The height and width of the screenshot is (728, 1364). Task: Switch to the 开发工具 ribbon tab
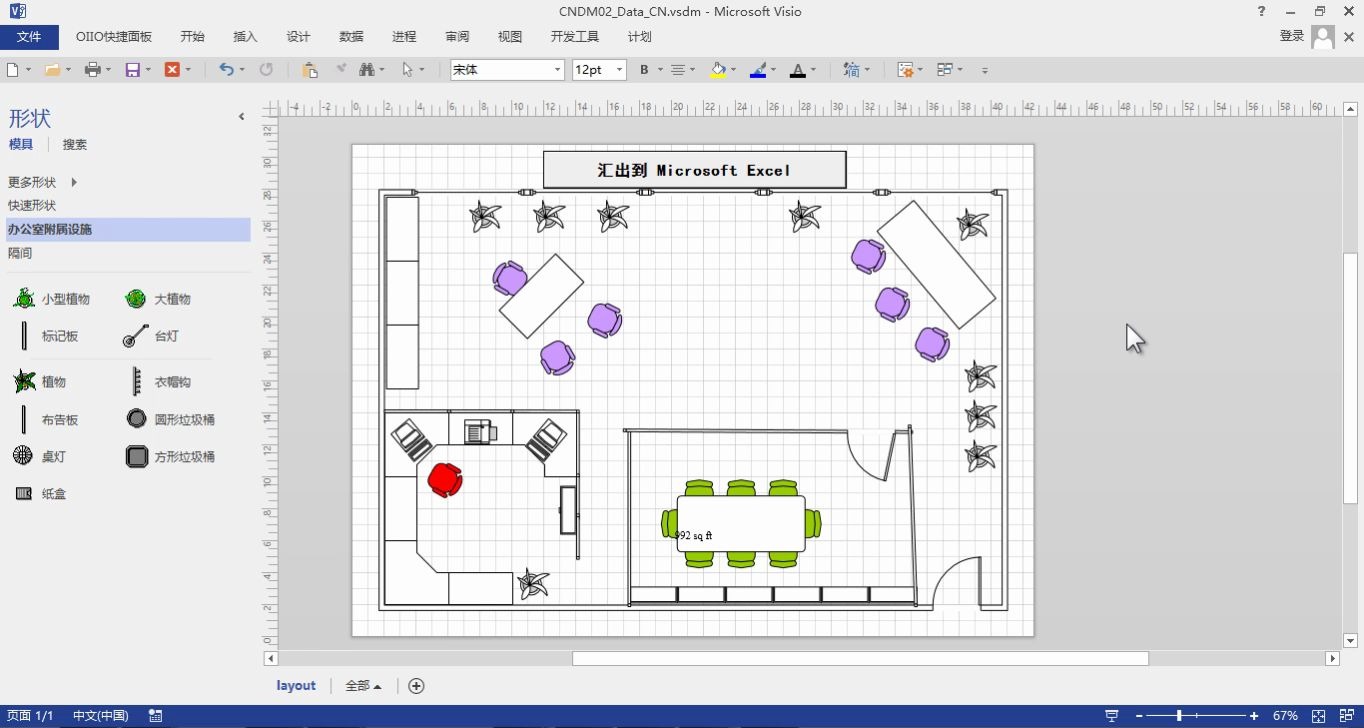click(x=575, y=36)
